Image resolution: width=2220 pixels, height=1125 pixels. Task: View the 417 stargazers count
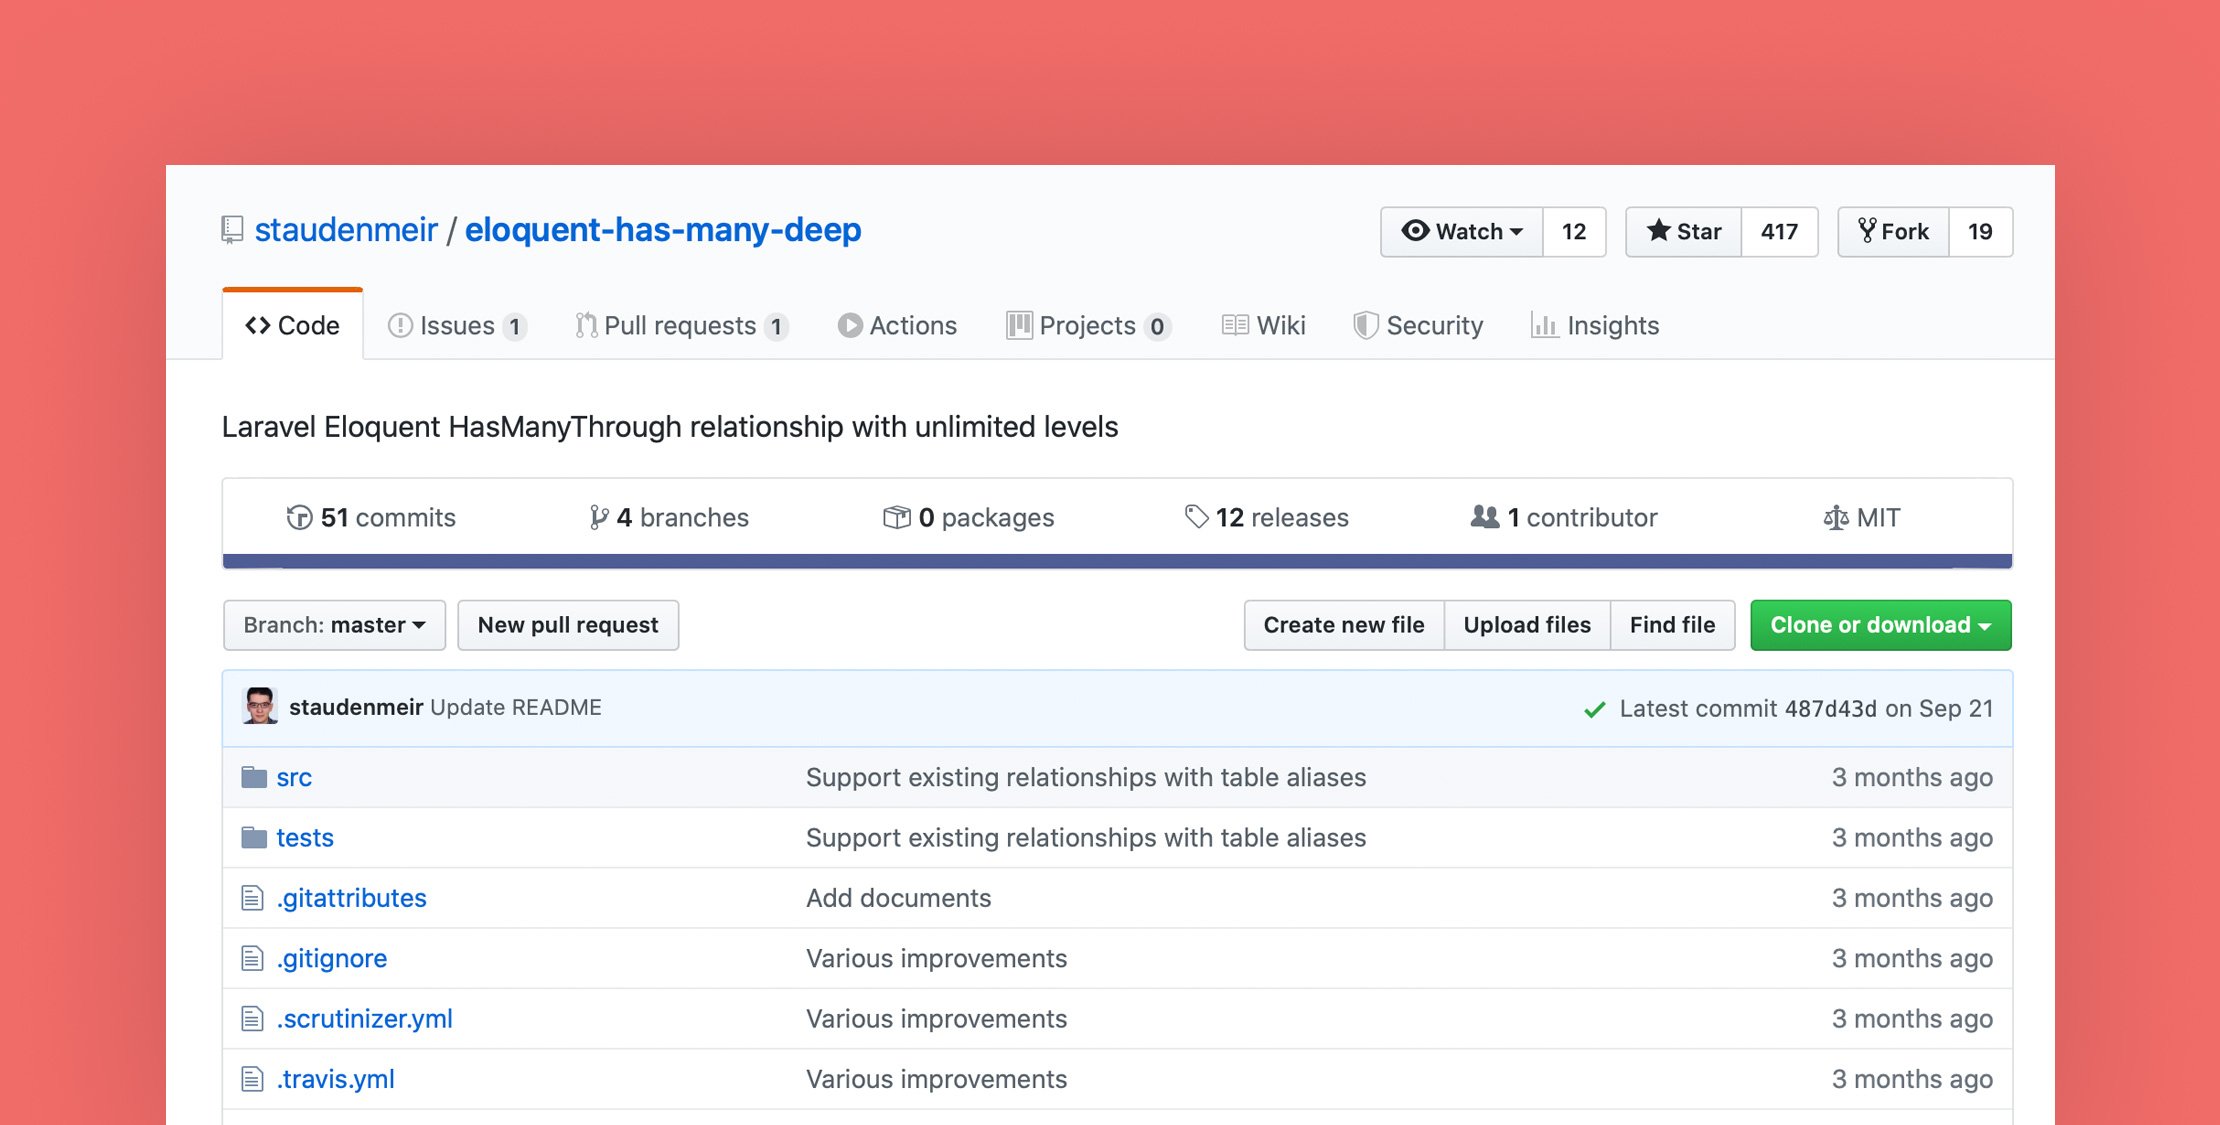point(1780,232)
